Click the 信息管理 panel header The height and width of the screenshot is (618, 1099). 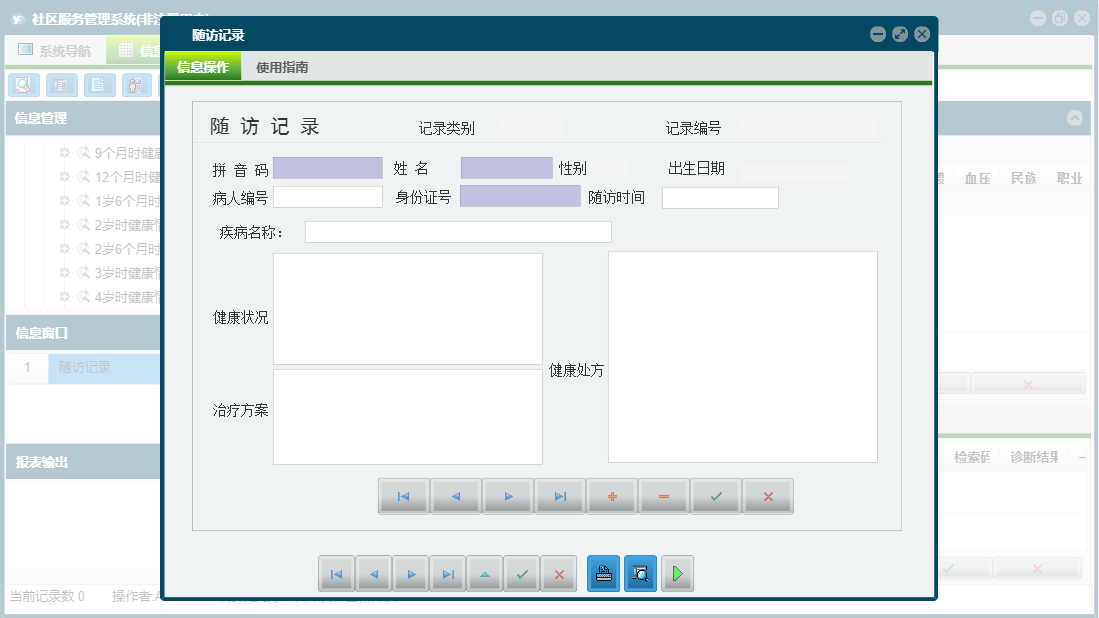83,118
